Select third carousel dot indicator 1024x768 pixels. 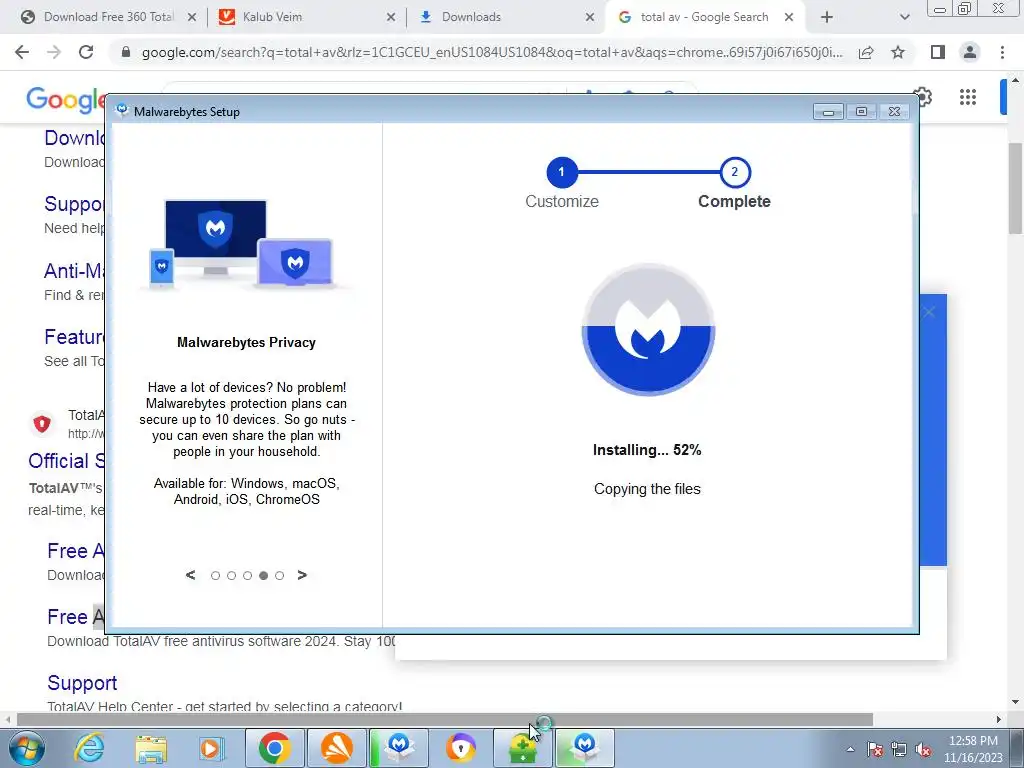(248, 576)
